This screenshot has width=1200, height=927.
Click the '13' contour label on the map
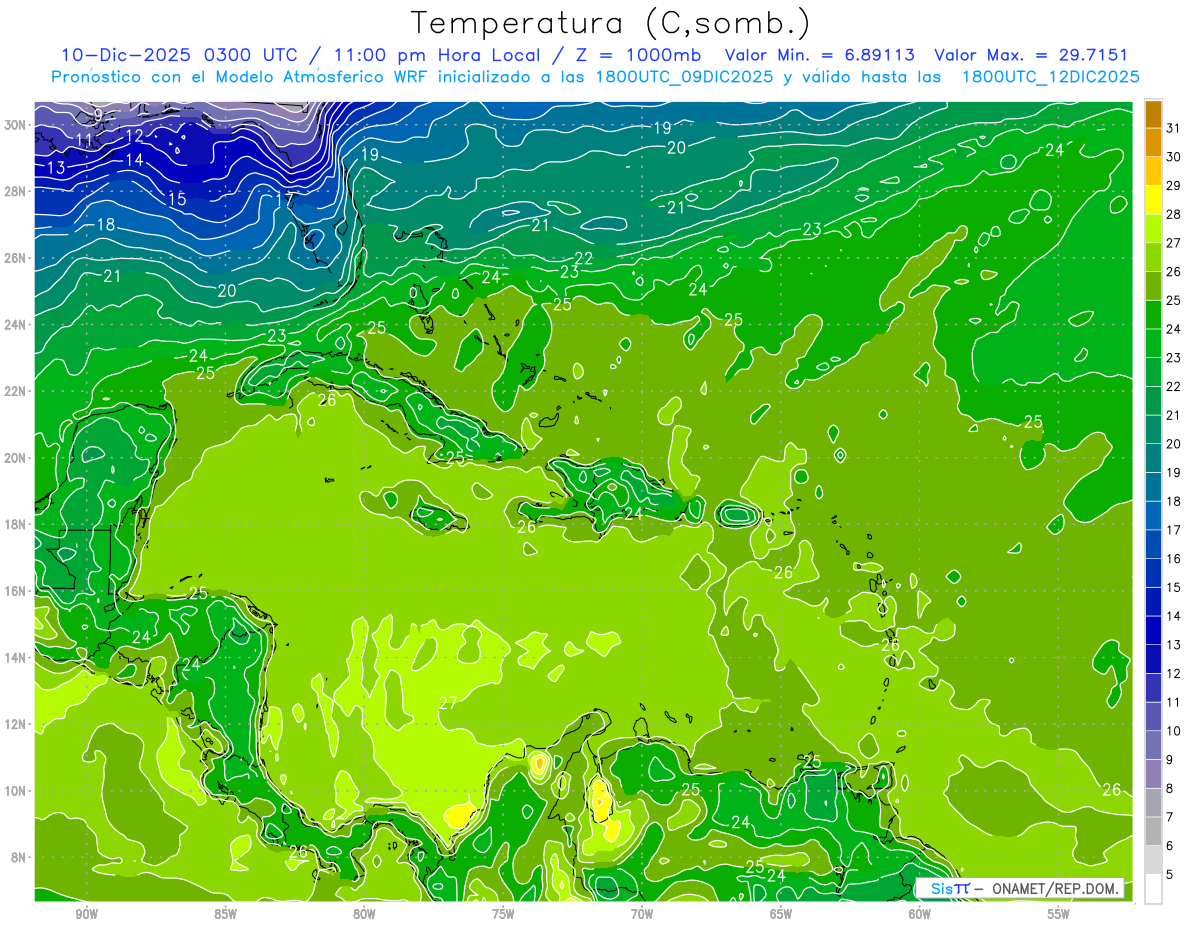(x=56, y=168)
